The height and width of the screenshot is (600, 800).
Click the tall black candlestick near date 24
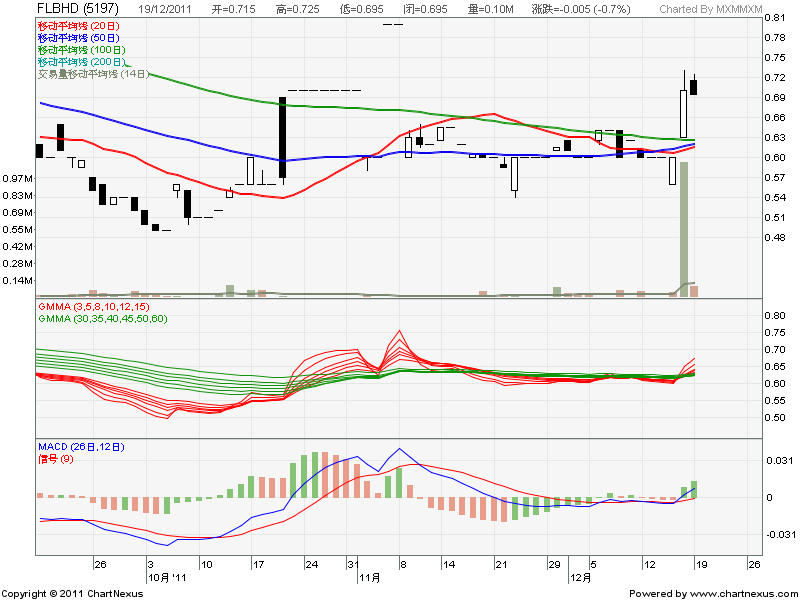pos(283,137)
